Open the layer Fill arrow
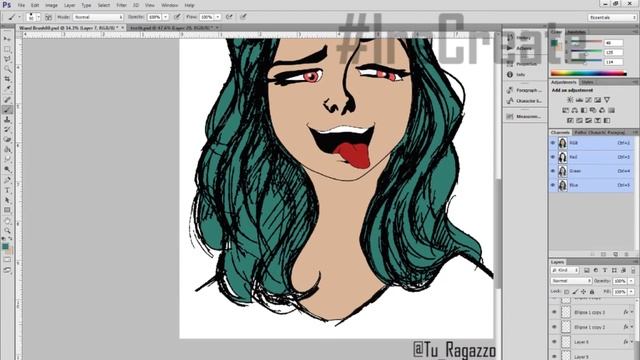Image resolution: width=640 pixels, height=360 pixels. [x=631, y=291]
